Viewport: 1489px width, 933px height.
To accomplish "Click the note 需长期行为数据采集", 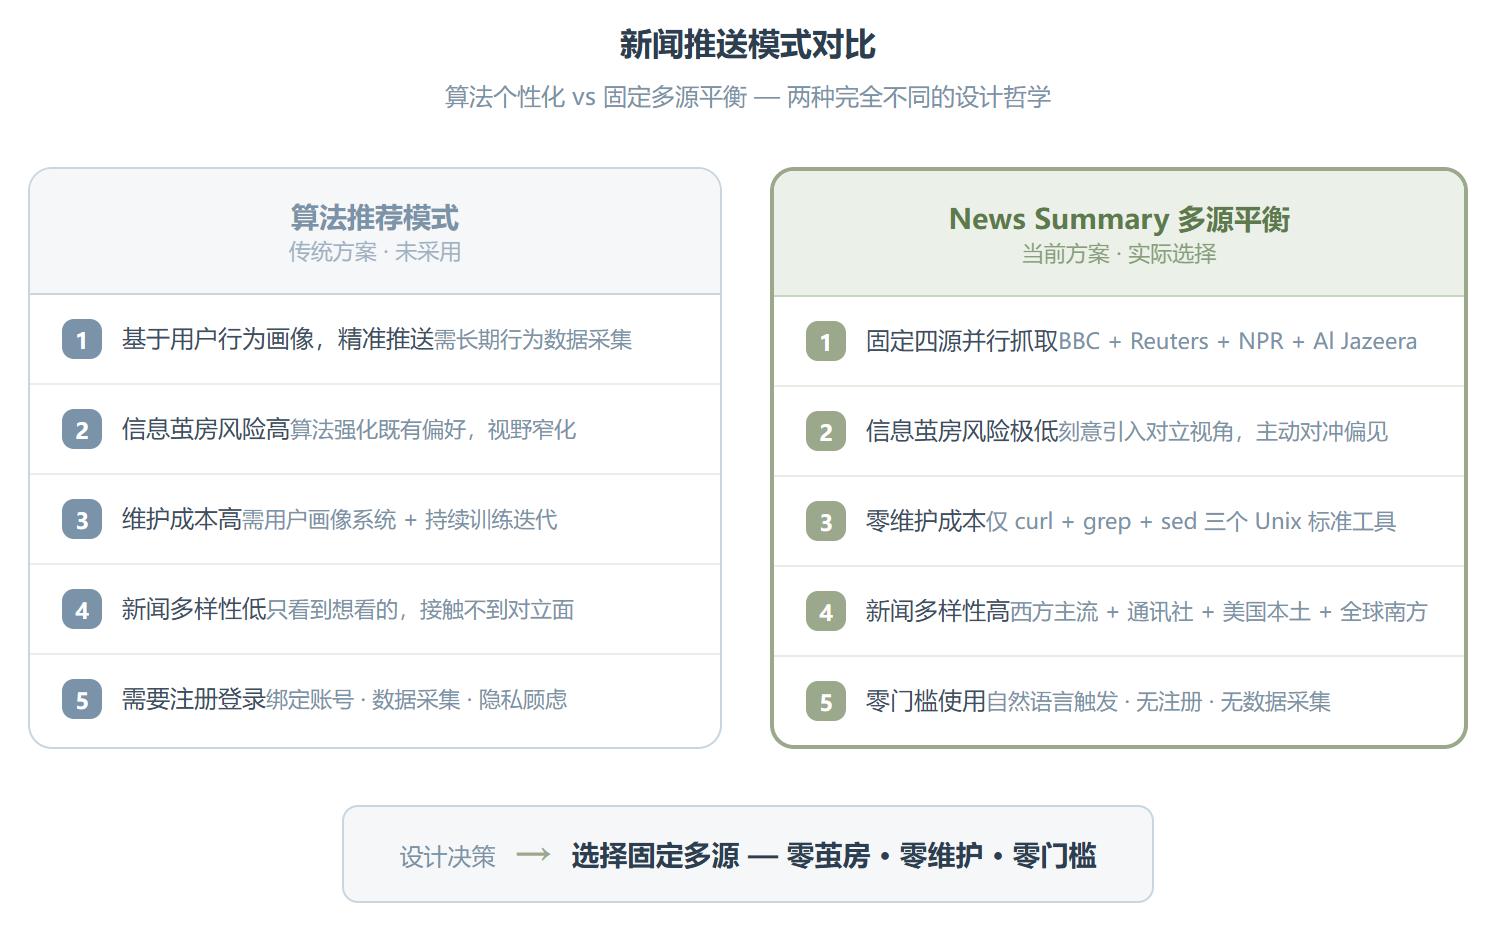I will point(533,340).
